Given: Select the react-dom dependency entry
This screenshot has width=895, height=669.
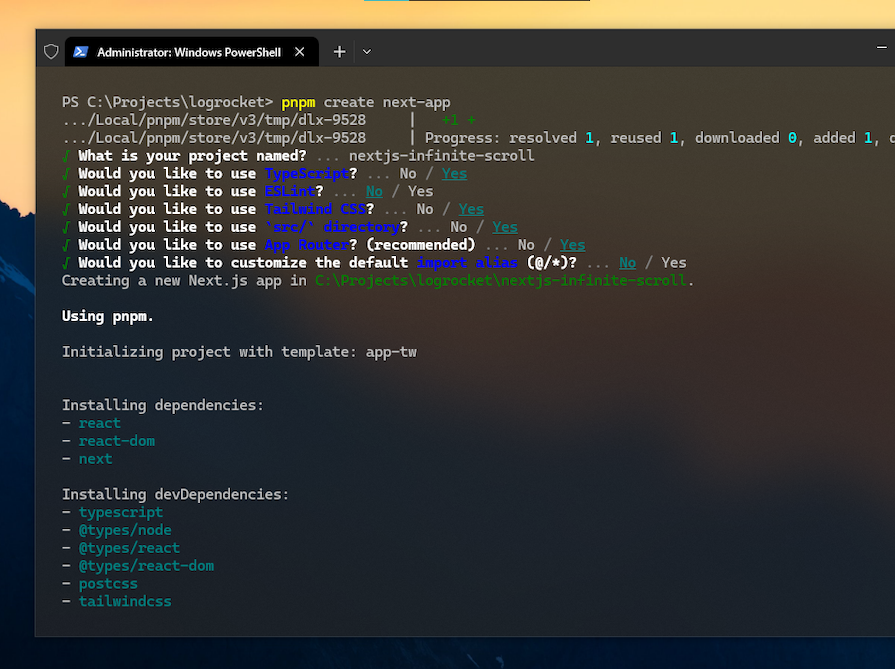Looking at the screenshot, I should coord(116,440).
